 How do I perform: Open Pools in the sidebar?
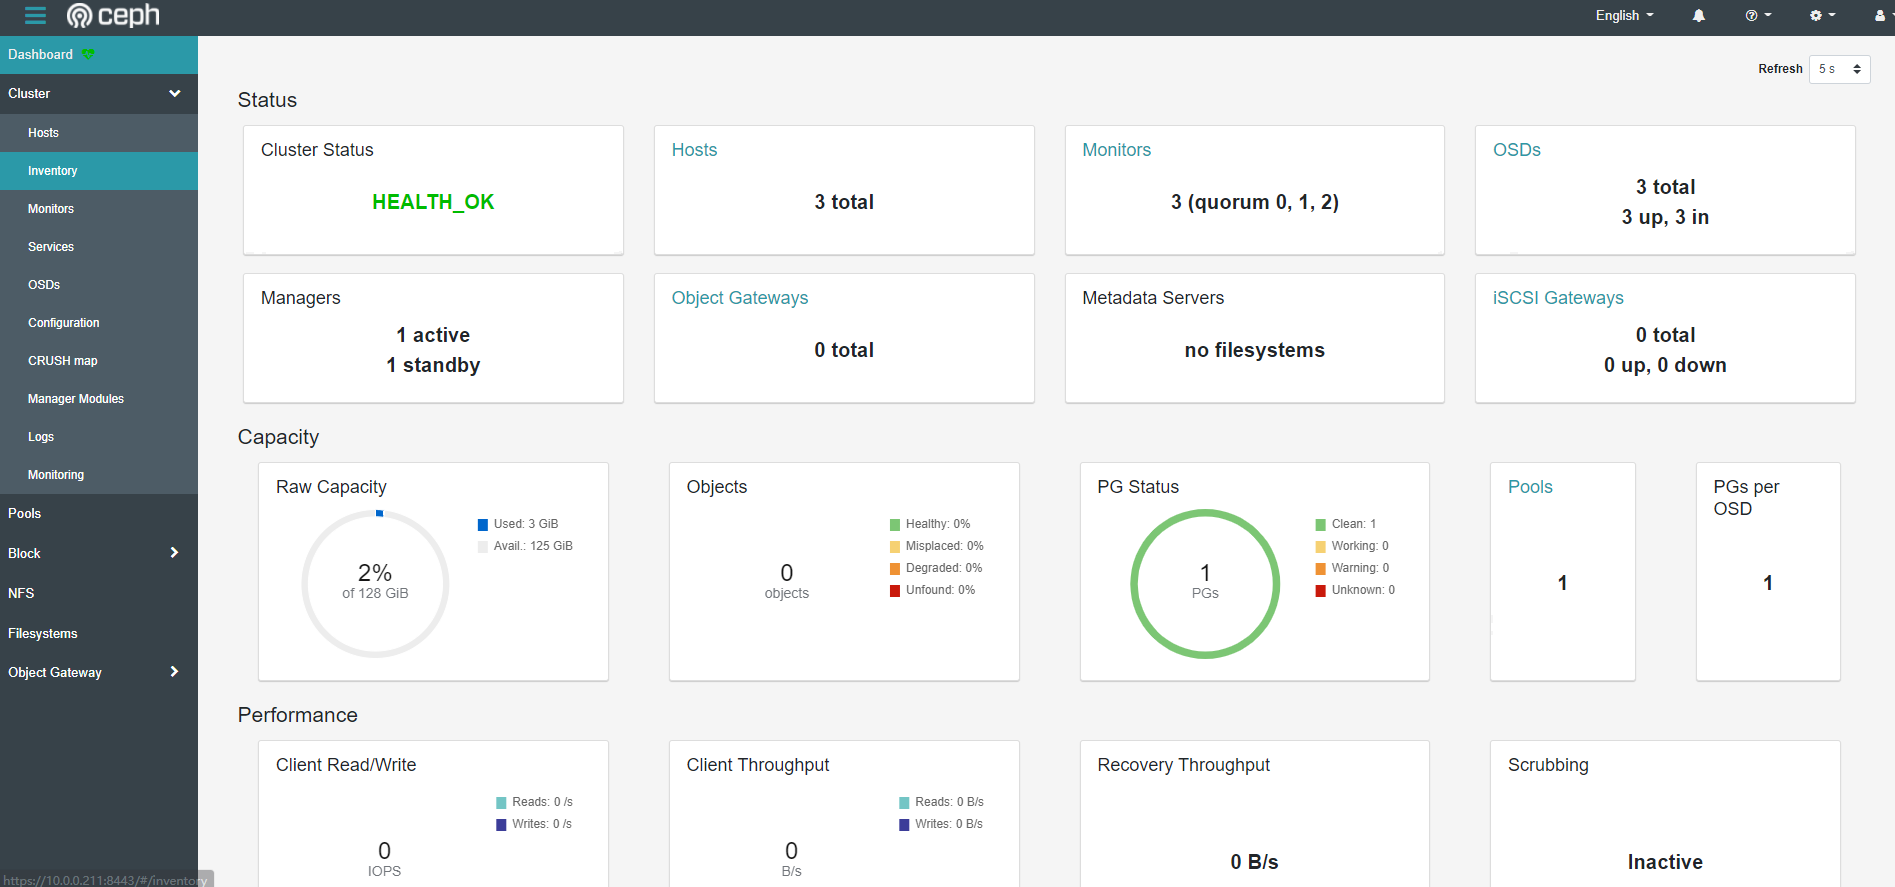click(x=99, y=513)
